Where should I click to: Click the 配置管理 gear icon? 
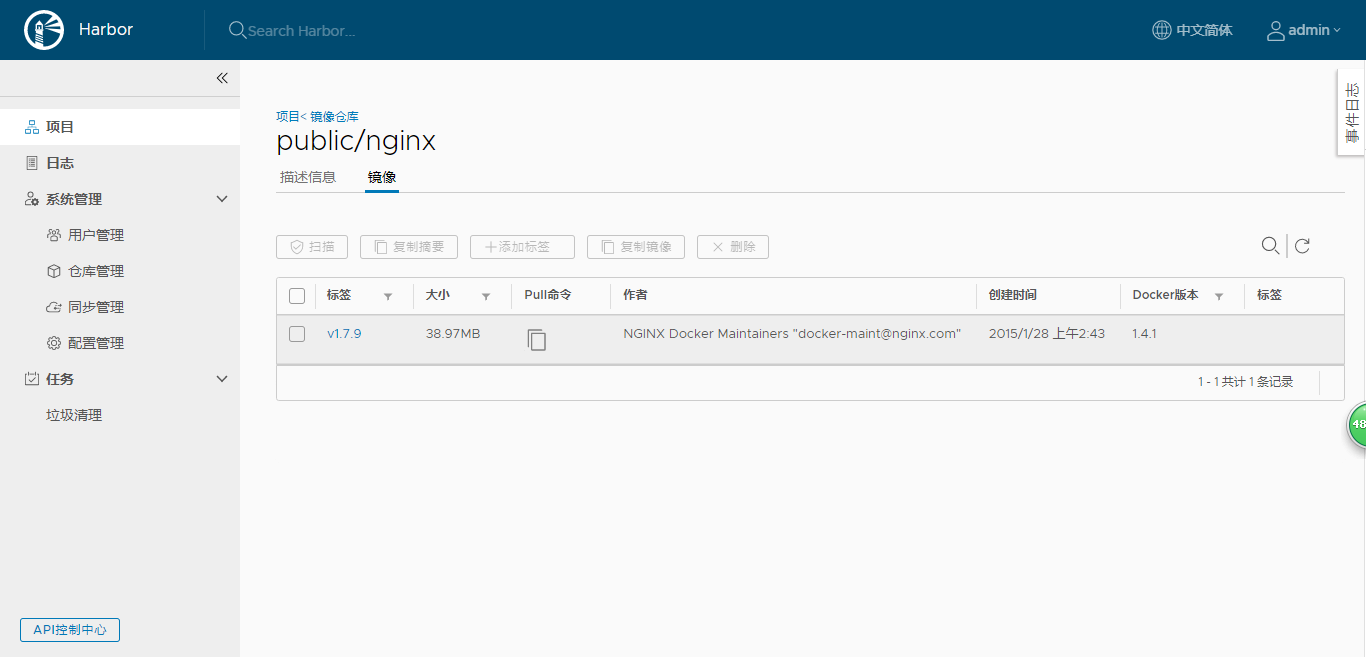54,343
